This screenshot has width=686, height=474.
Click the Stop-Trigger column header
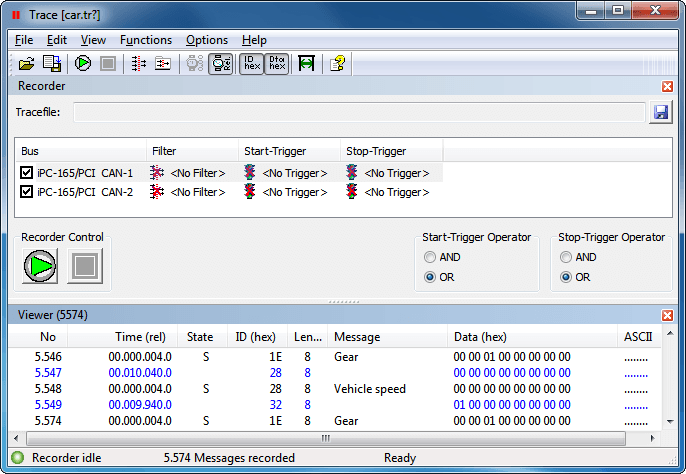[x=392, y=151]
